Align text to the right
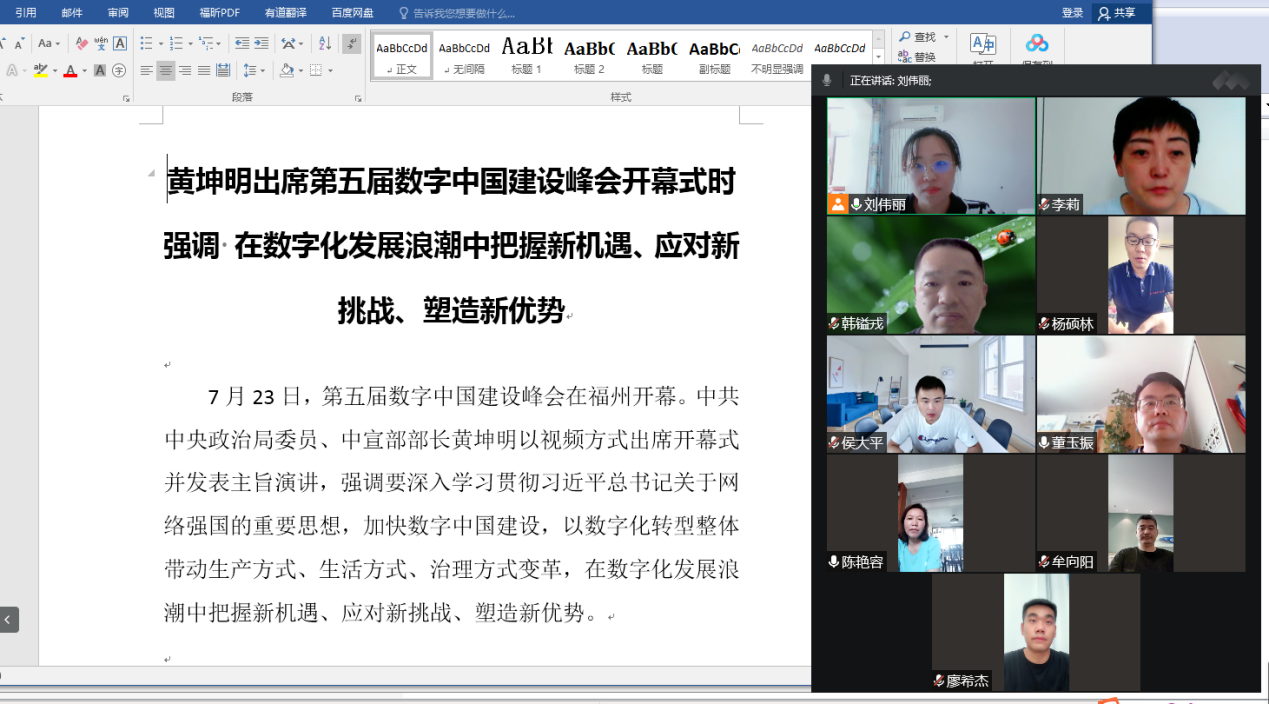Screen dimensions: 1269x704 [185, 71]
